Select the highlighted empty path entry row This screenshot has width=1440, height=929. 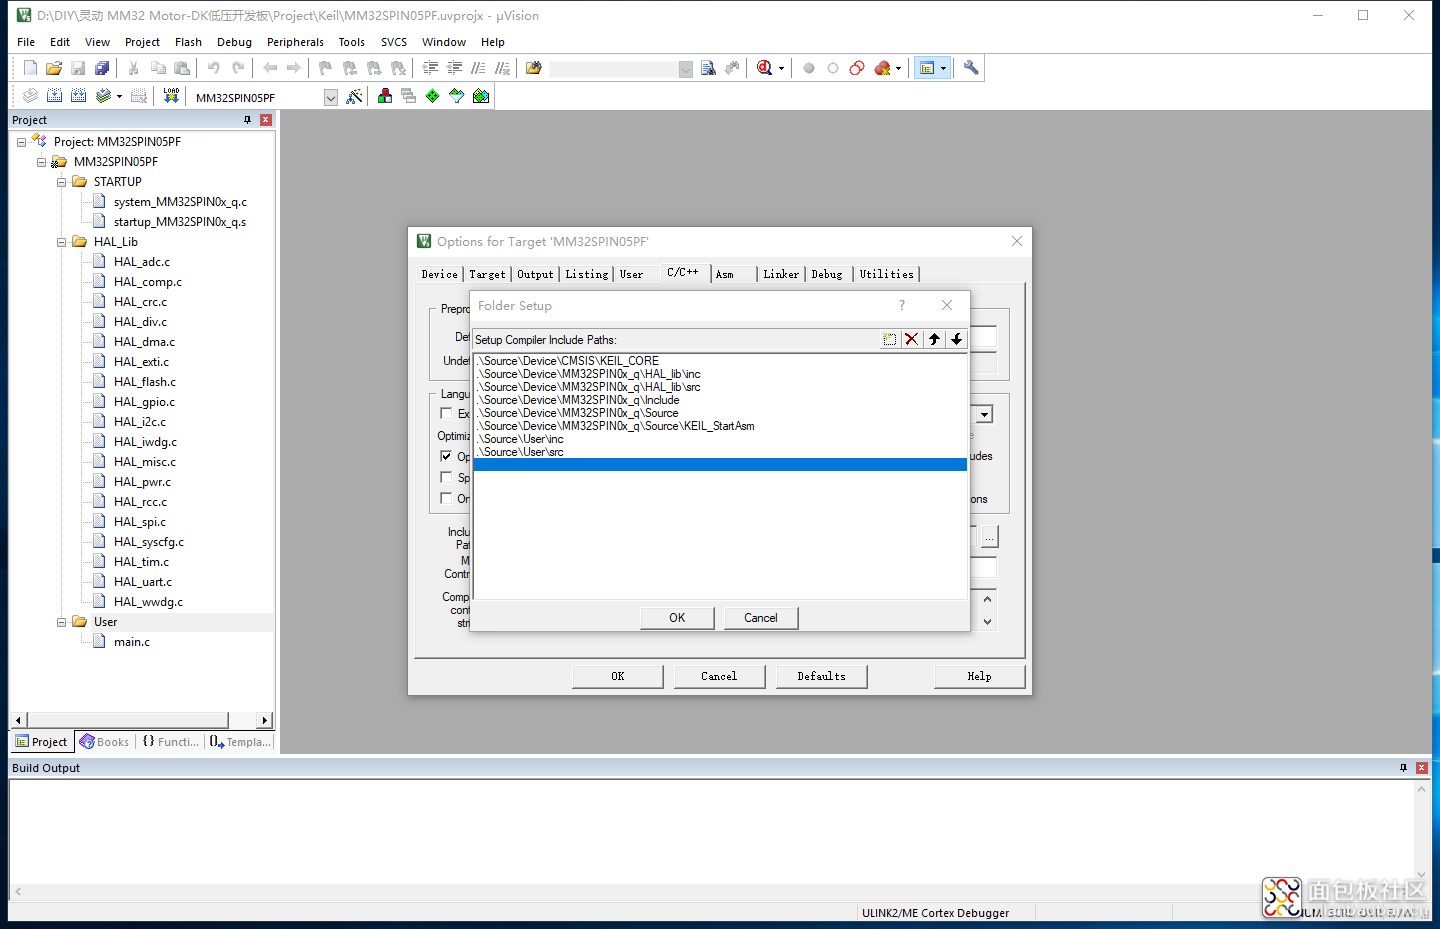coord(719,465)
